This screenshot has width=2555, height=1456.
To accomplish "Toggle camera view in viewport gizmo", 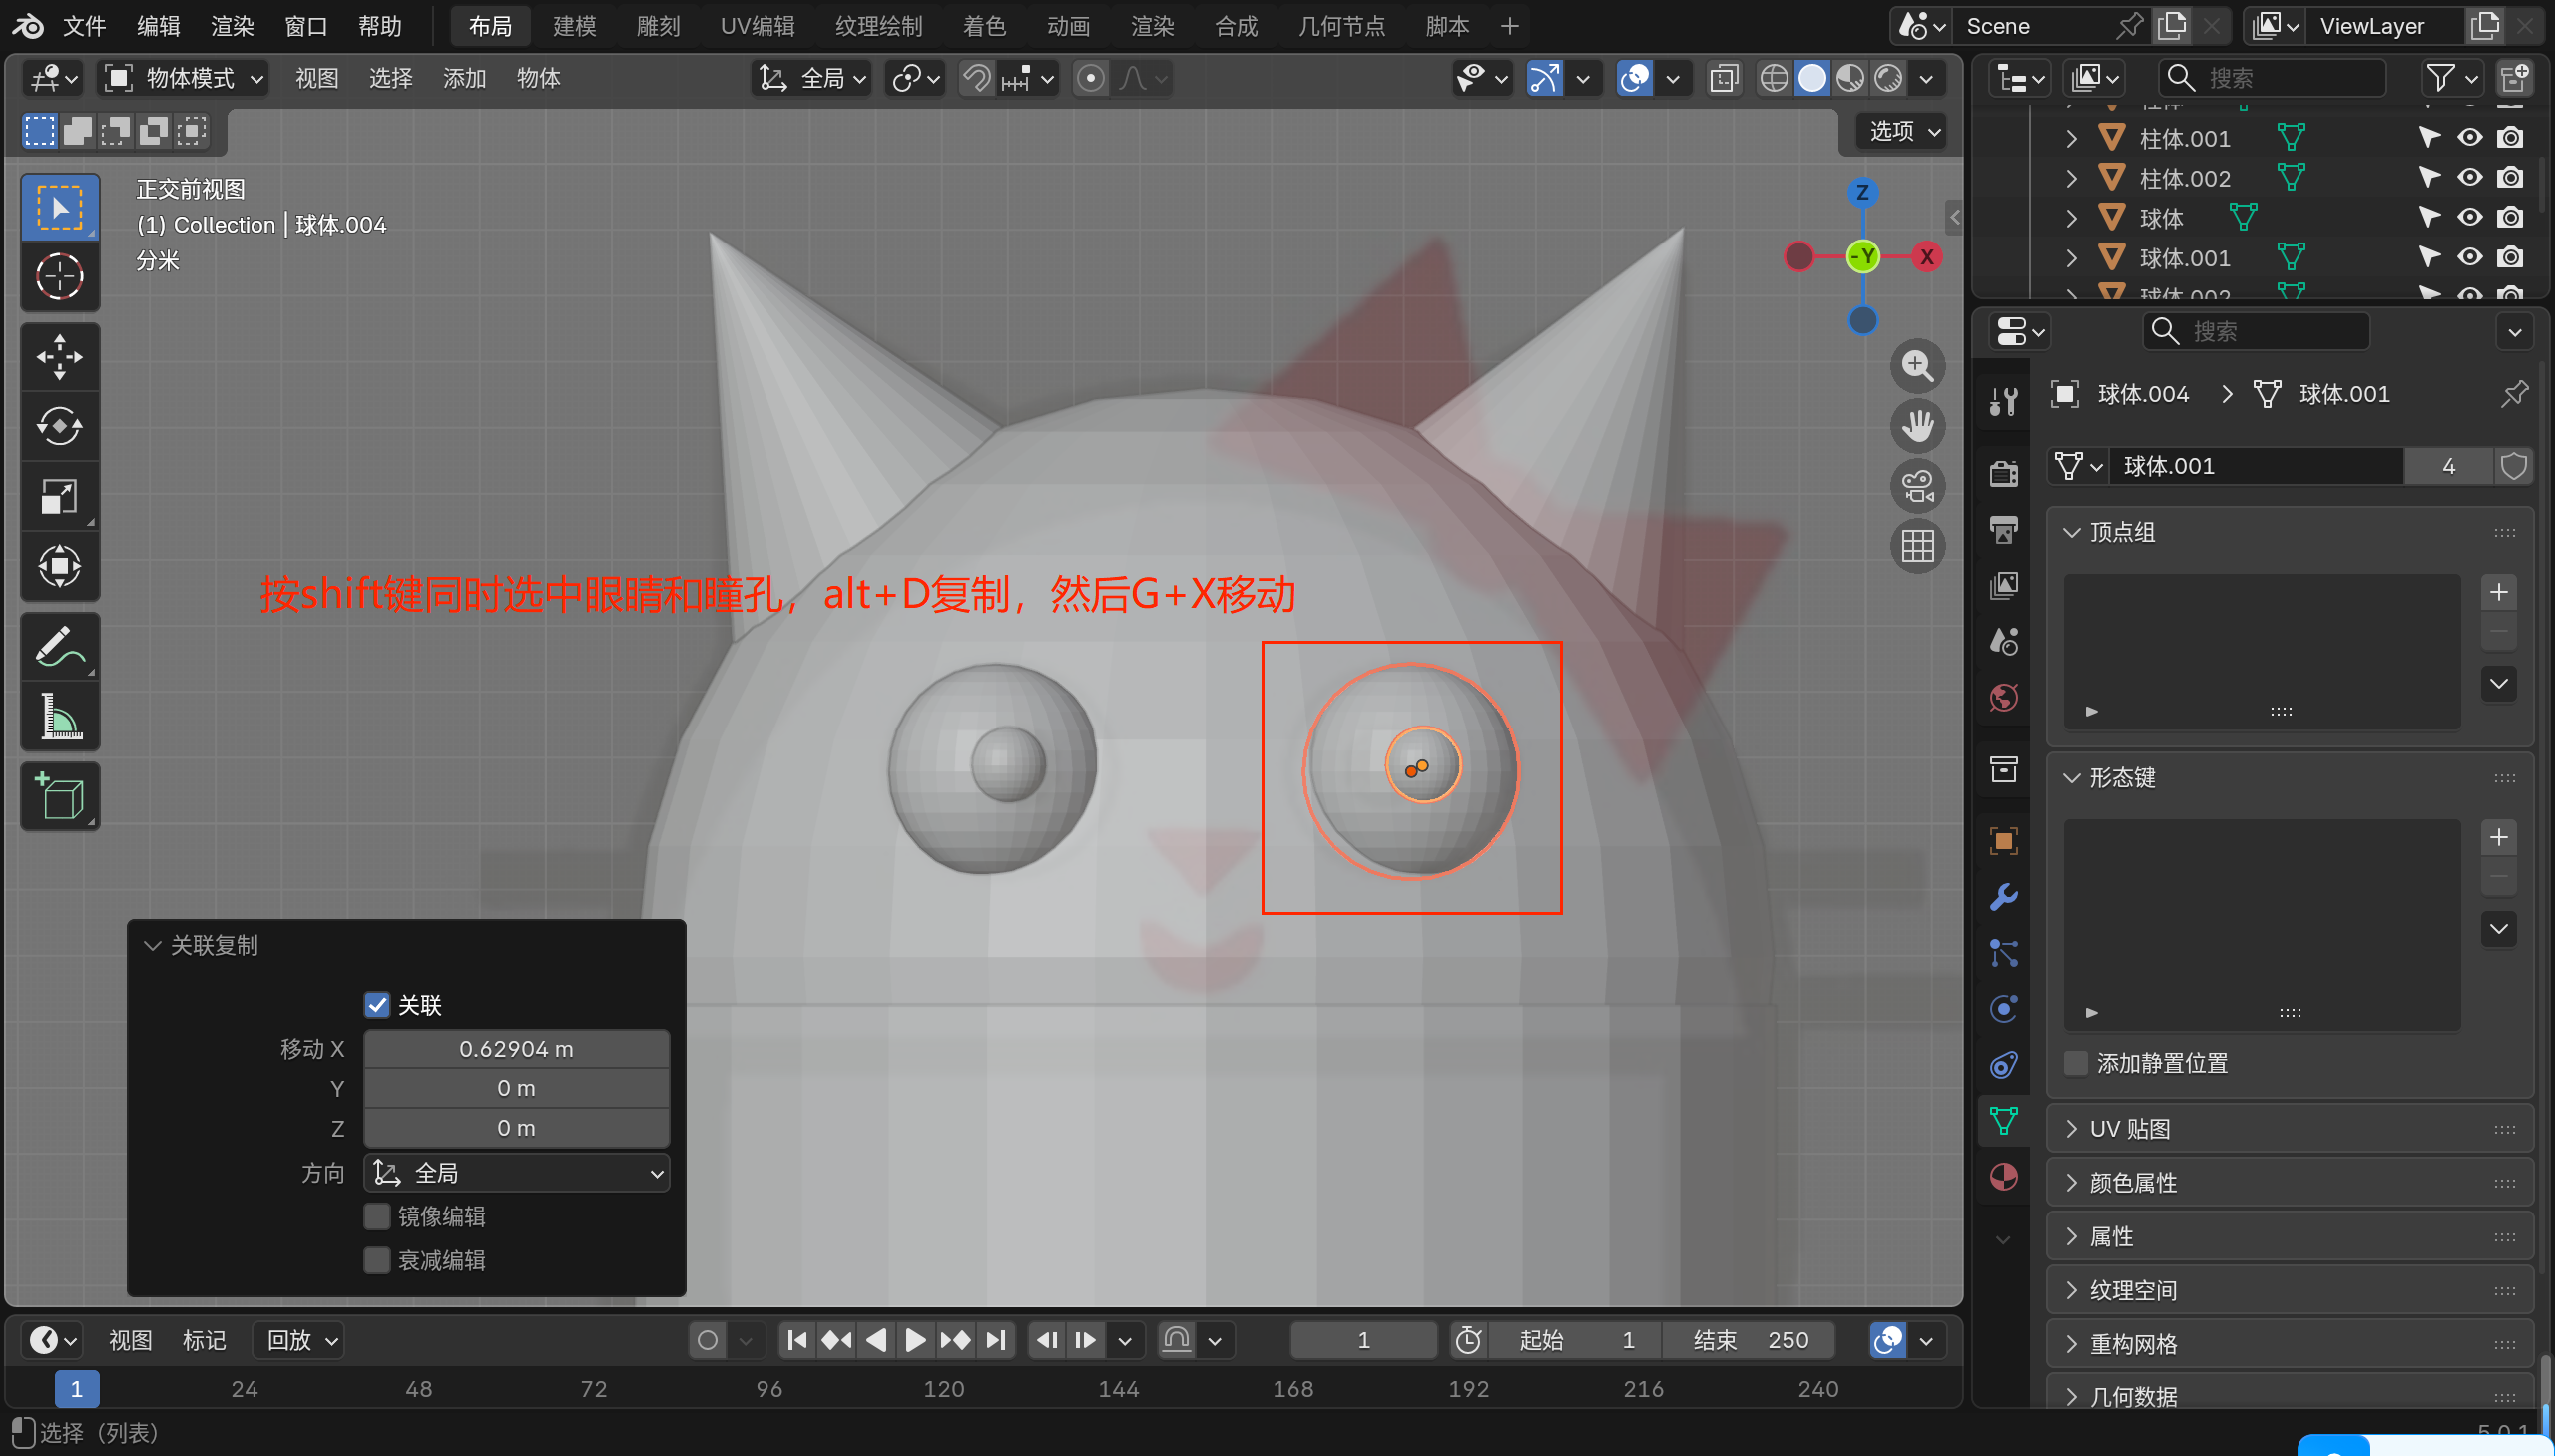I will pyautogui.click(x=1916, y=487).
